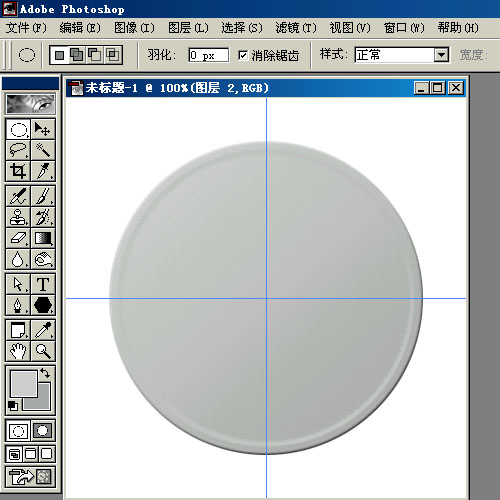This screenshot has height=500, width=500.
Task: Select the History Brush tool
Action: click(43, 217)
